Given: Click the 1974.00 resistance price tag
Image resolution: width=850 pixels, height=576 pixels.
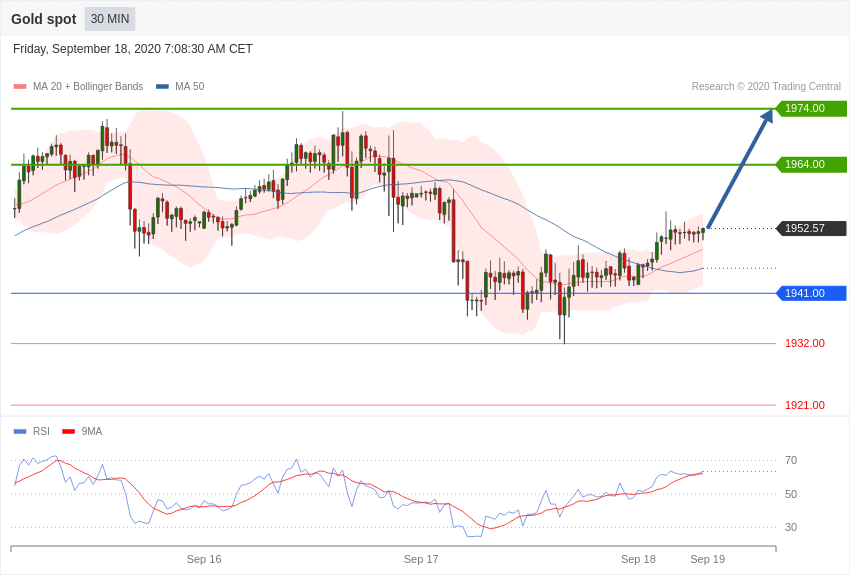Looking at the screenshot, I should tap(812, 108).
